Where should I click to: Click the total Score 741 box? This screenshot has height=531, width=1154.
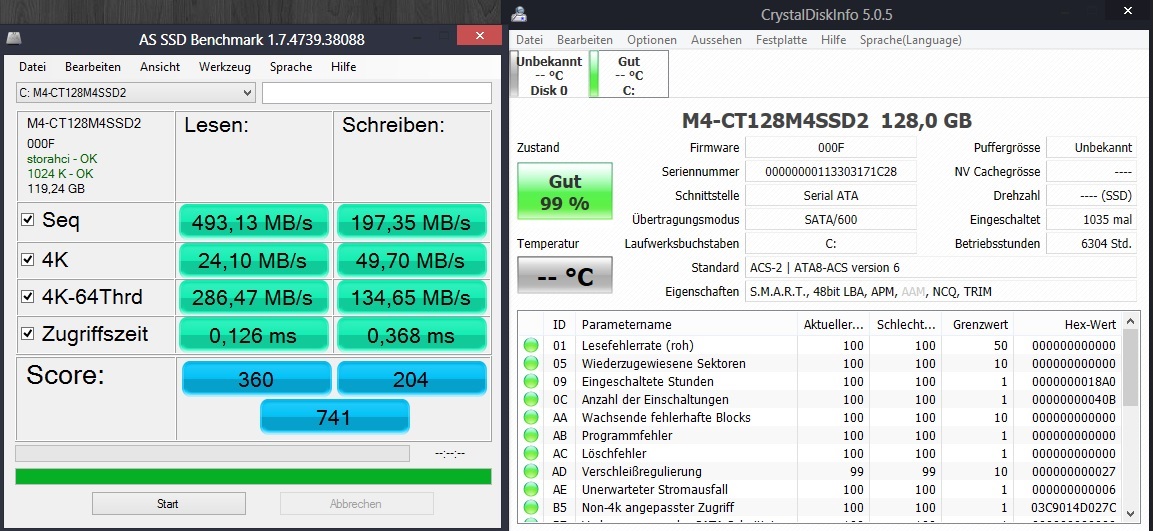[335, 417]
